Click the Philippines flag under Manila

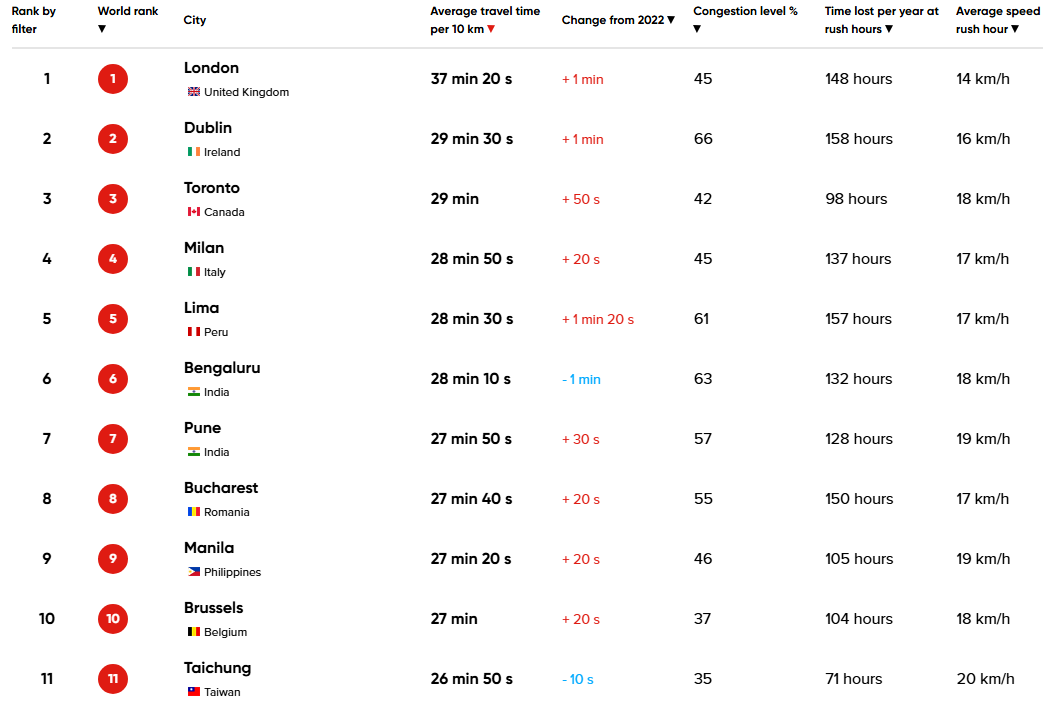pos(194,572)
